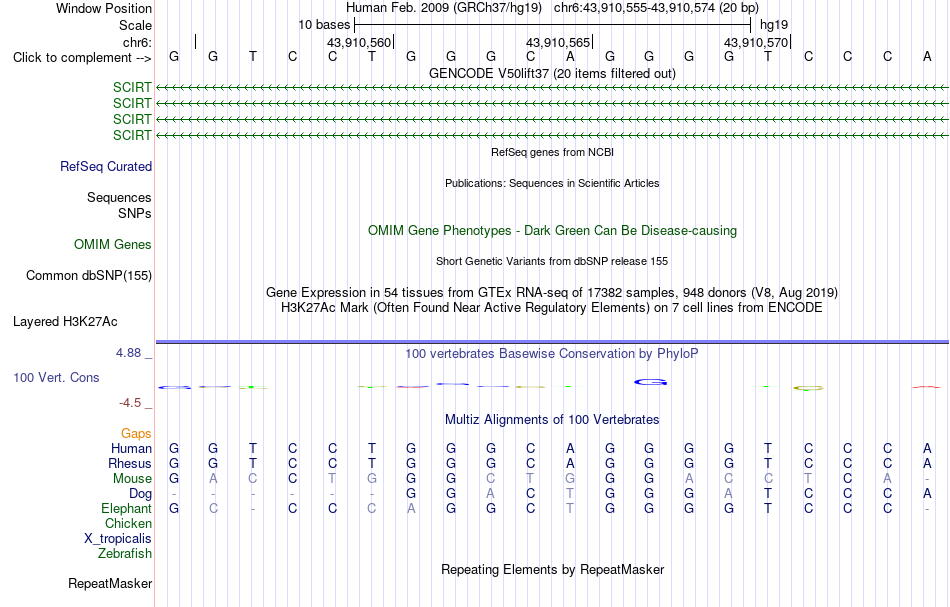Click the hg19 label next to the scale bar
This screenshot has height=607, width=950.
click(x=774, y=25)
